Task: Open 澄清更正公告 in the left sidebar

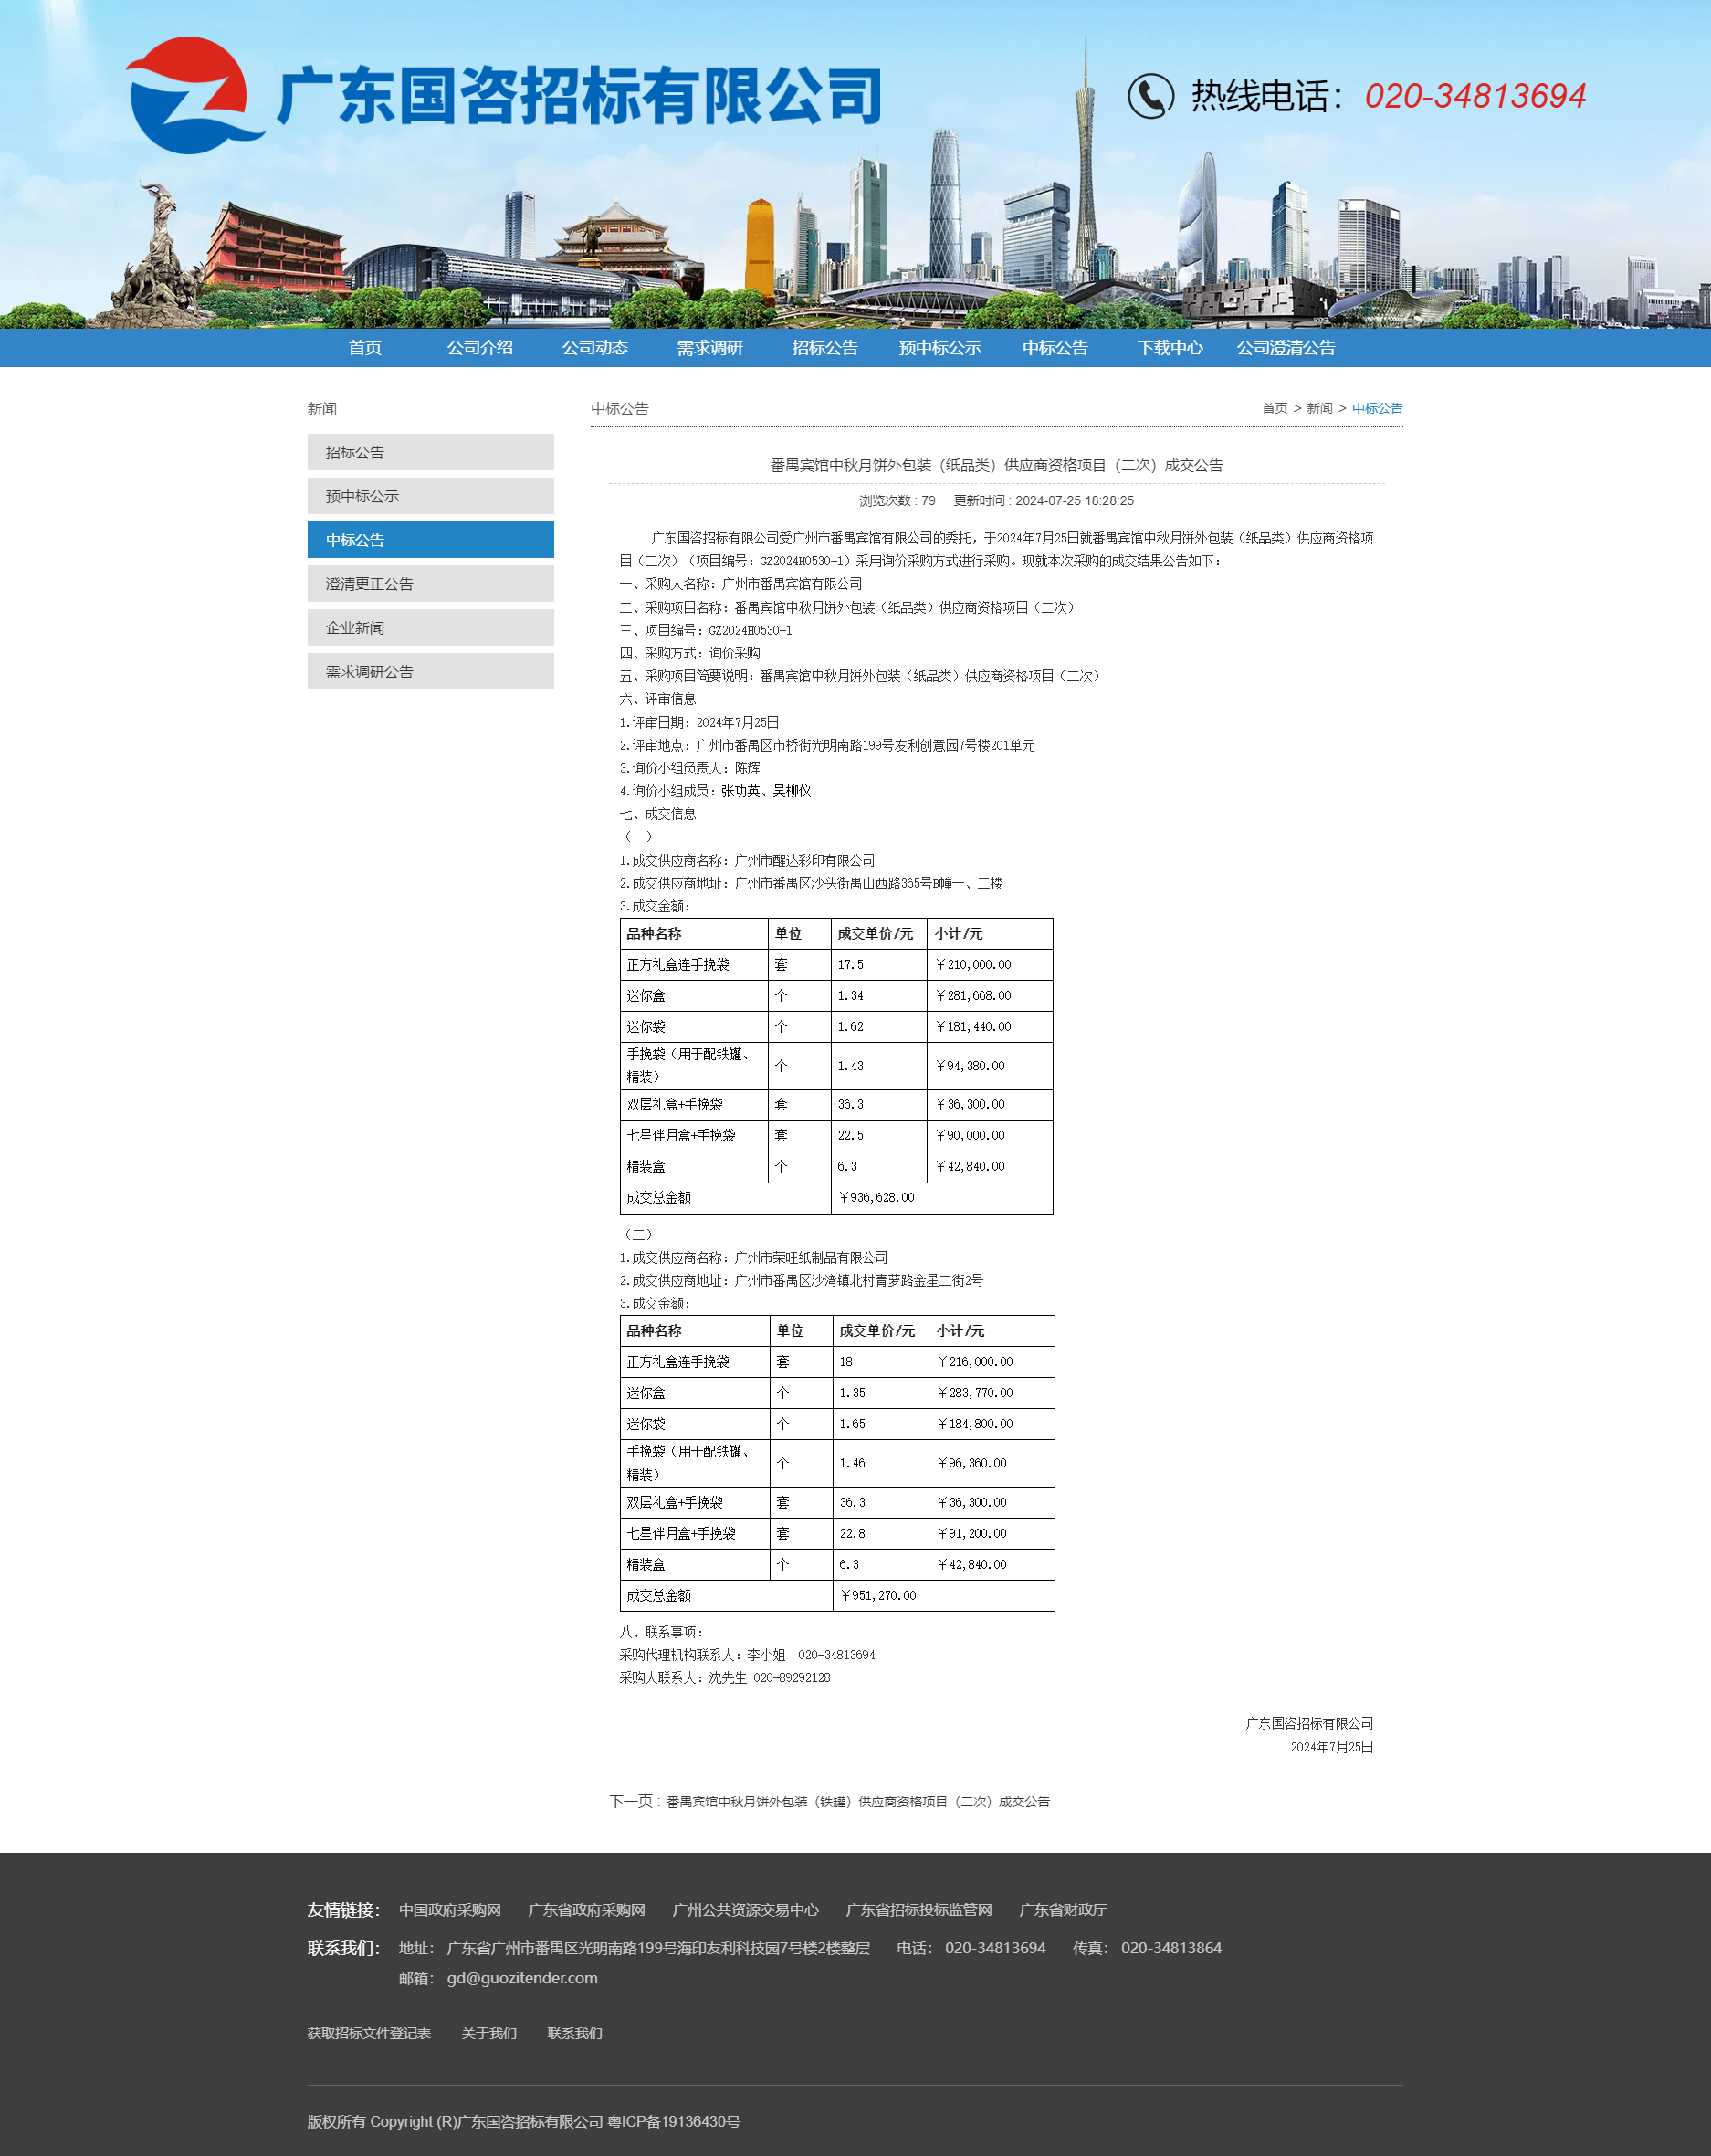Action: click(431, 584)
